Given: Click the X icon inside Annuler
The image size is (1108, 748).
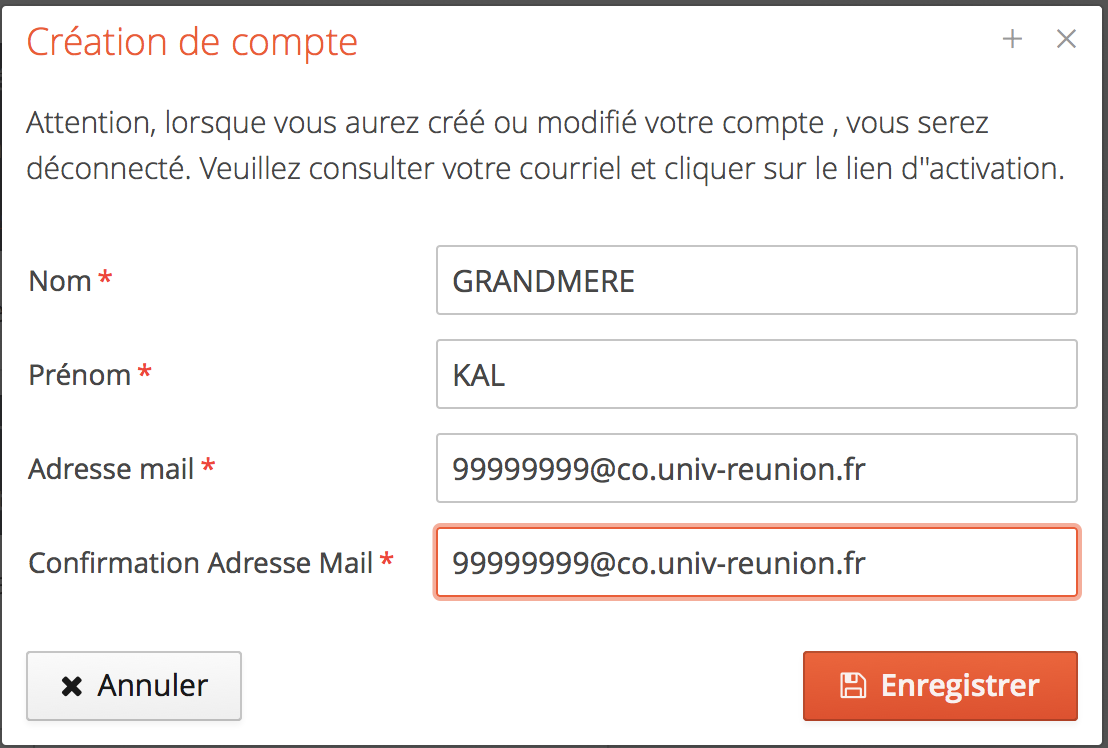Looking at the screenshot, I should point(72,686).
